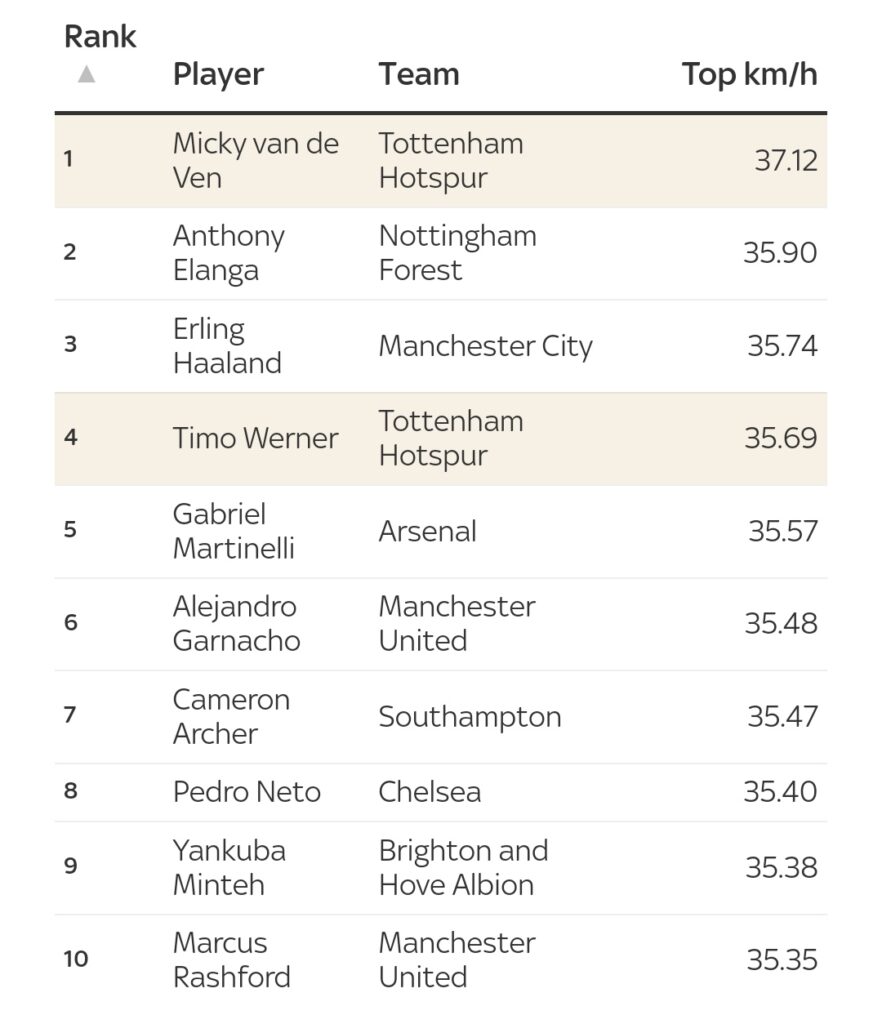Click the 37.12 top speed value
The width and height of the screenshot is (882, 1024).
785,160
